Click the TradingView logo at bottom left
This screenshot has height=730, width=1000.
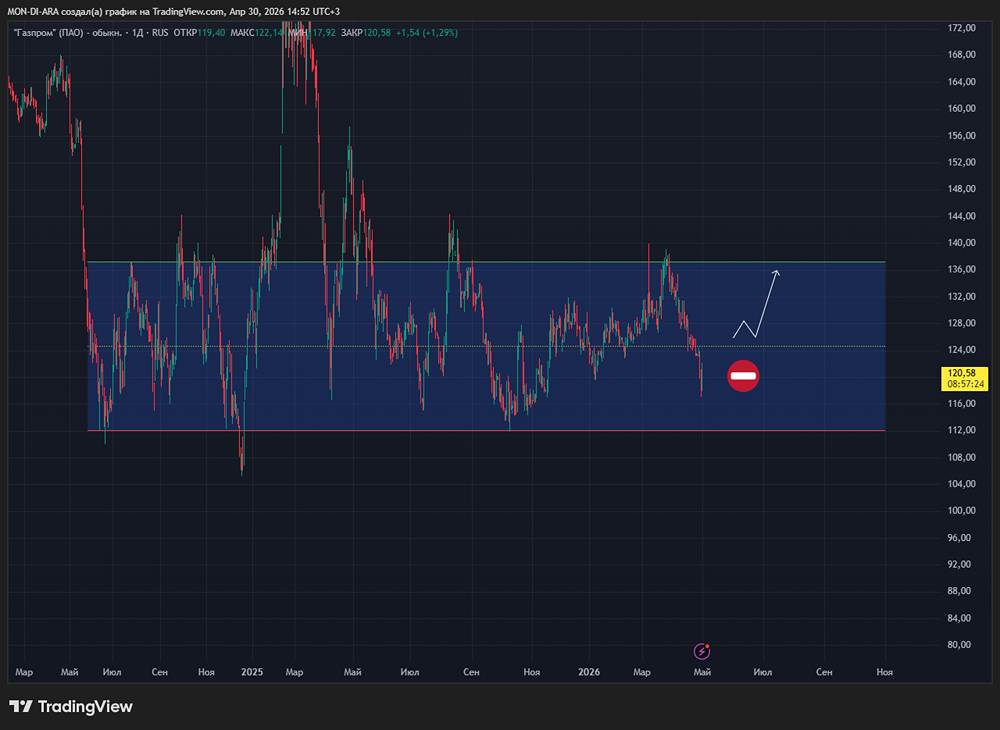(x=71, y=707)
